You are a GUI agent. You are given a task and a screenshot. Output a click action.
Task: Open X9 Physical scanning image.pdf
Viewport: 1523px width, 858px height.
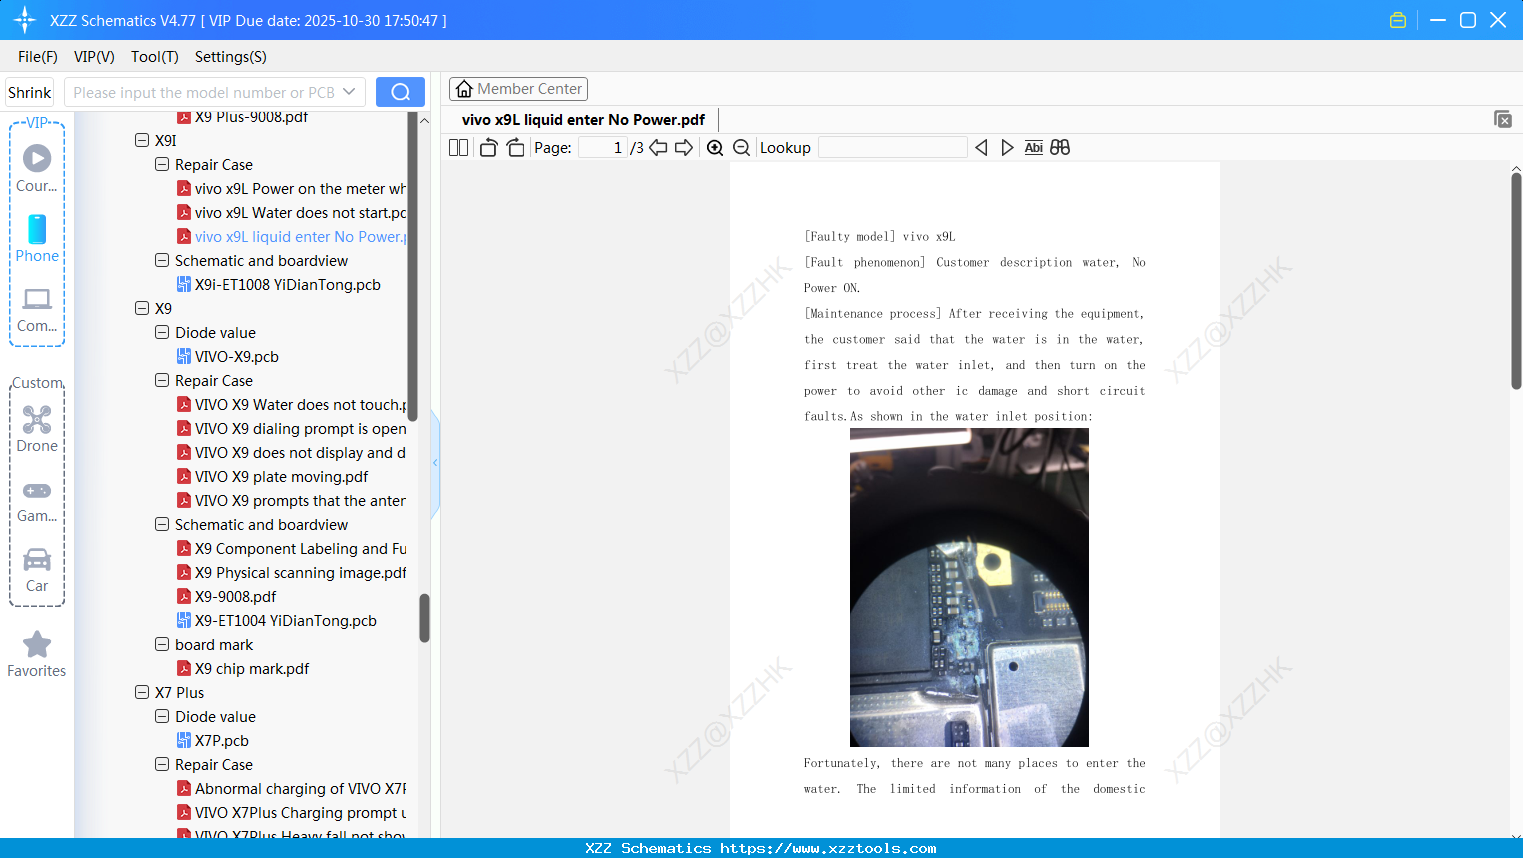(x=292, y=572)
